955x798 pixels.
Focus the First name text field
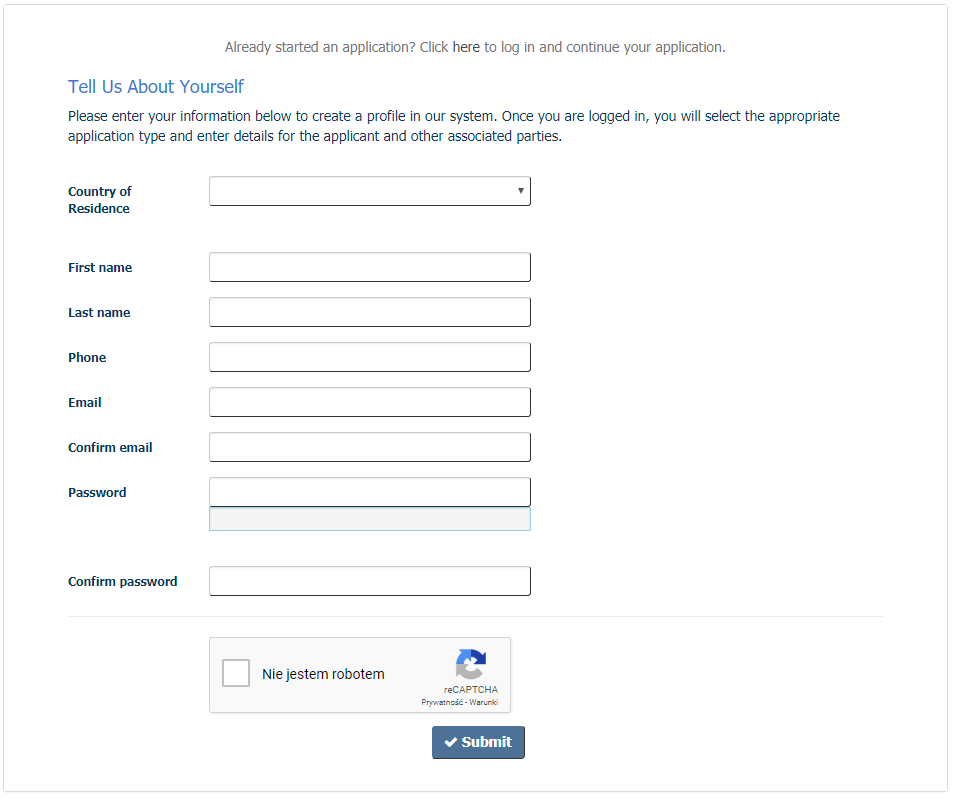(x=369, y=267)
